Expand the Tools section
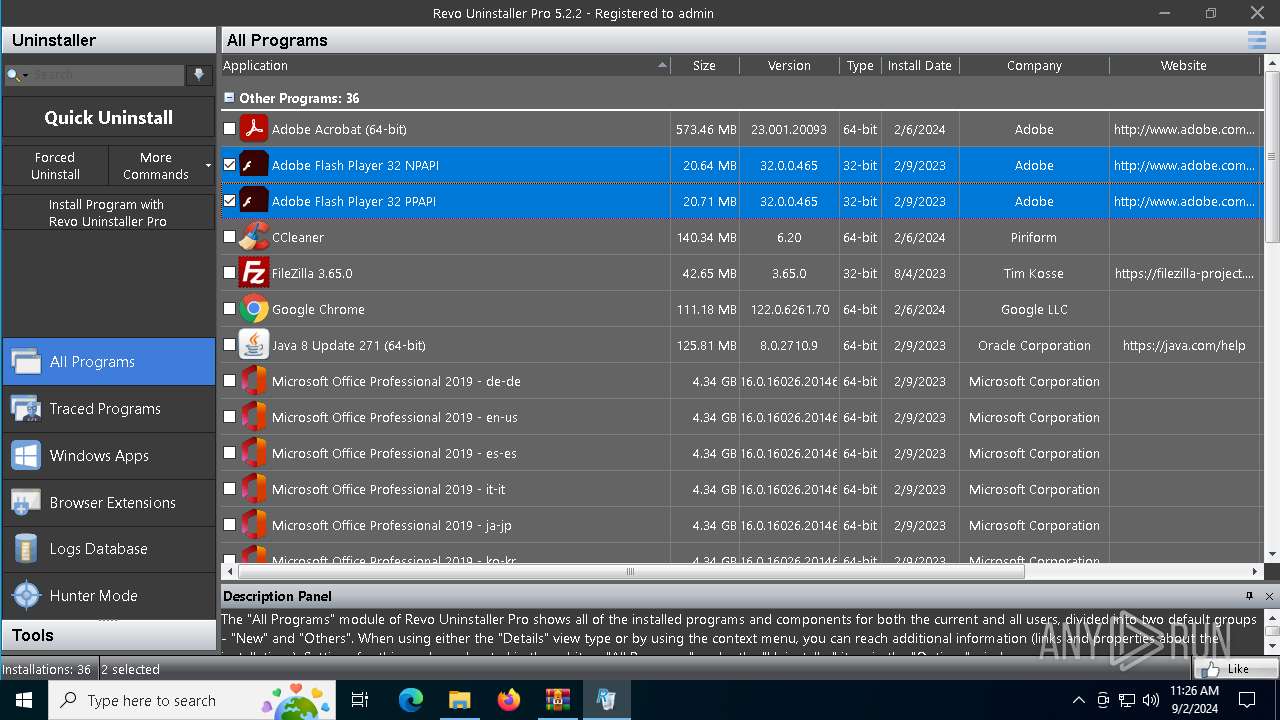The image size is (1280, 720). coord(108,635)
